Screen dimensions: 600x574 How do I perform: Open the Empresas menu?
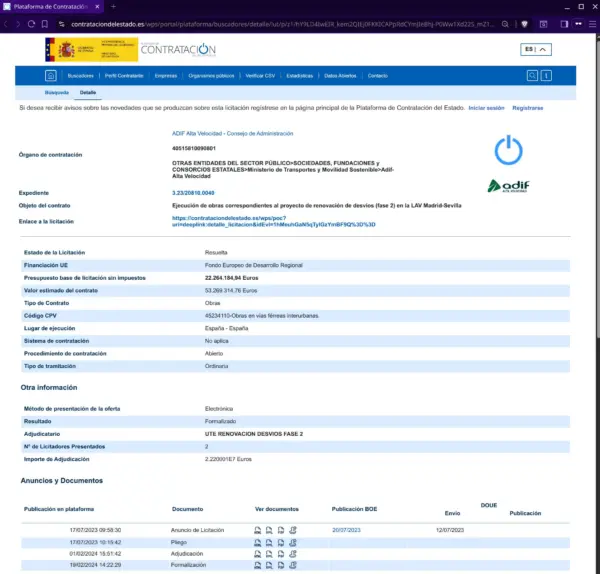[x=166, y=76]
